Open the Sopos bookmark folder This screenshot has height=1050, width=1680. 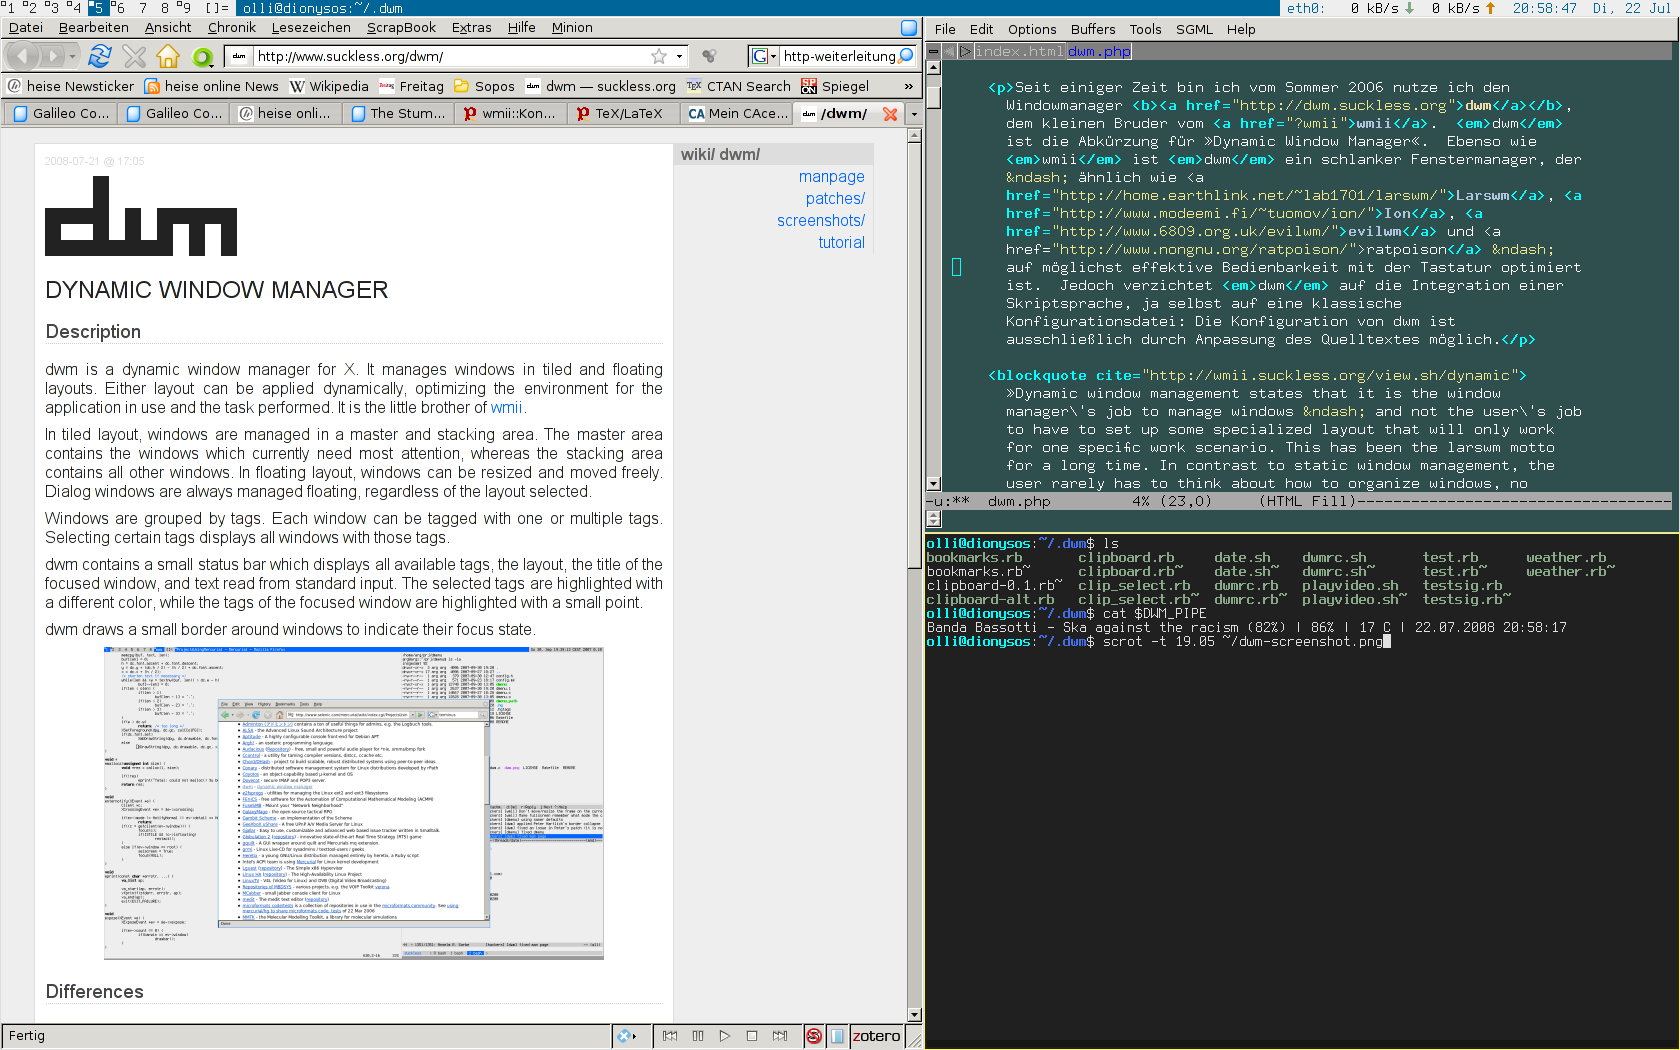[x=484, y=86]
